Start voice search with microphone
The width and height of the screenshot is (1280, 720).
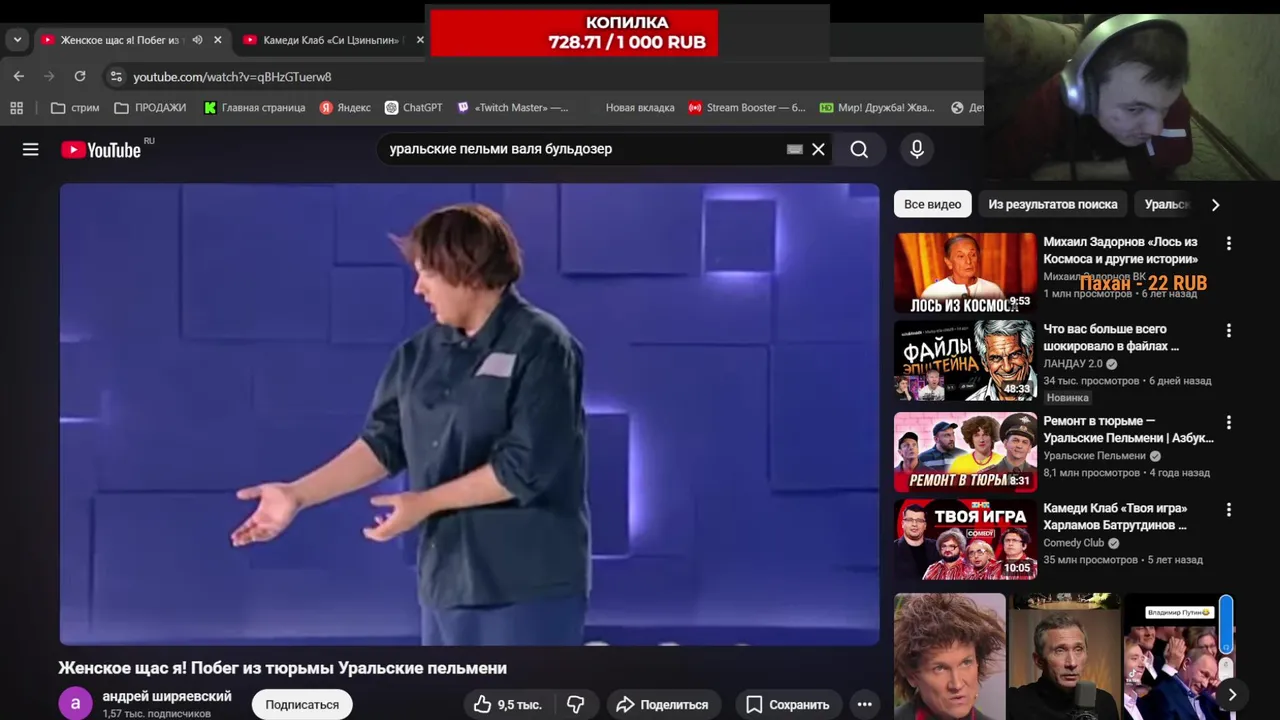pos(917,149)
